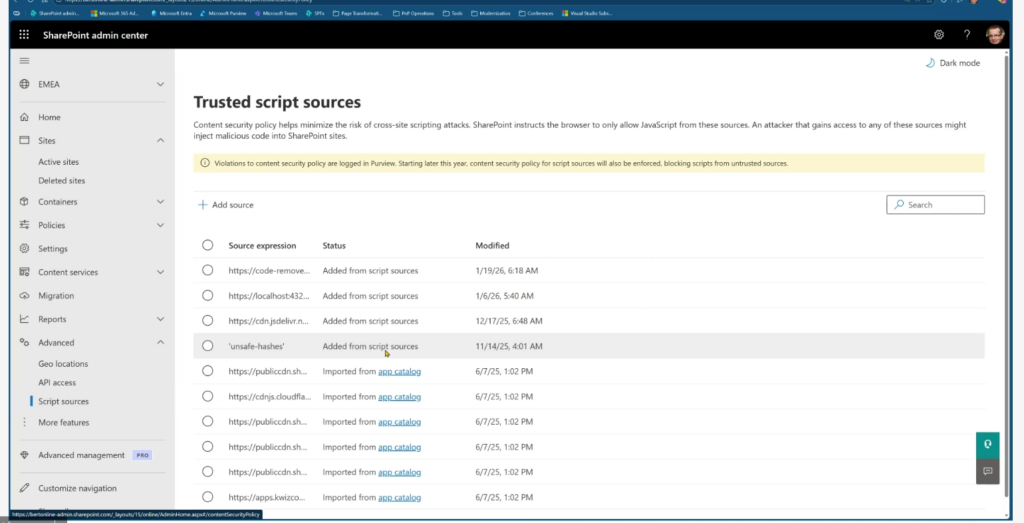This screenshot has width=1024, height=523.
Task: Click the help question mark icon
Action: pyautogui.click(x=967, y=34)
